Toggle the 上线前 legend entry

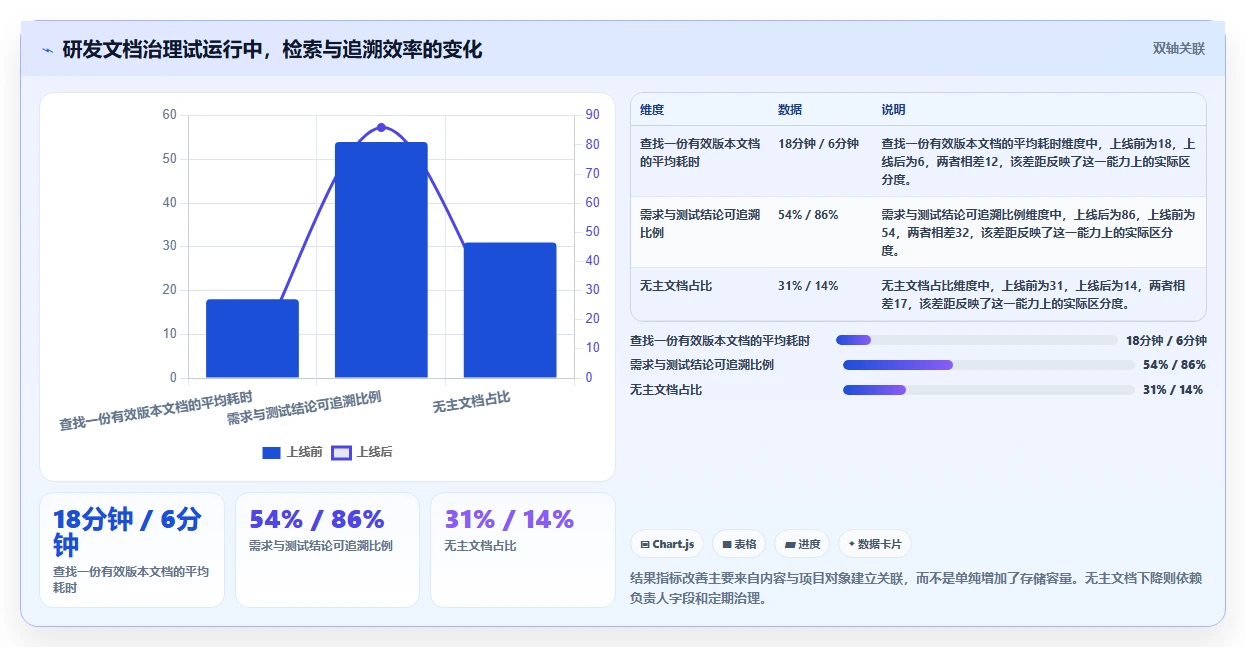pos(292,452)
